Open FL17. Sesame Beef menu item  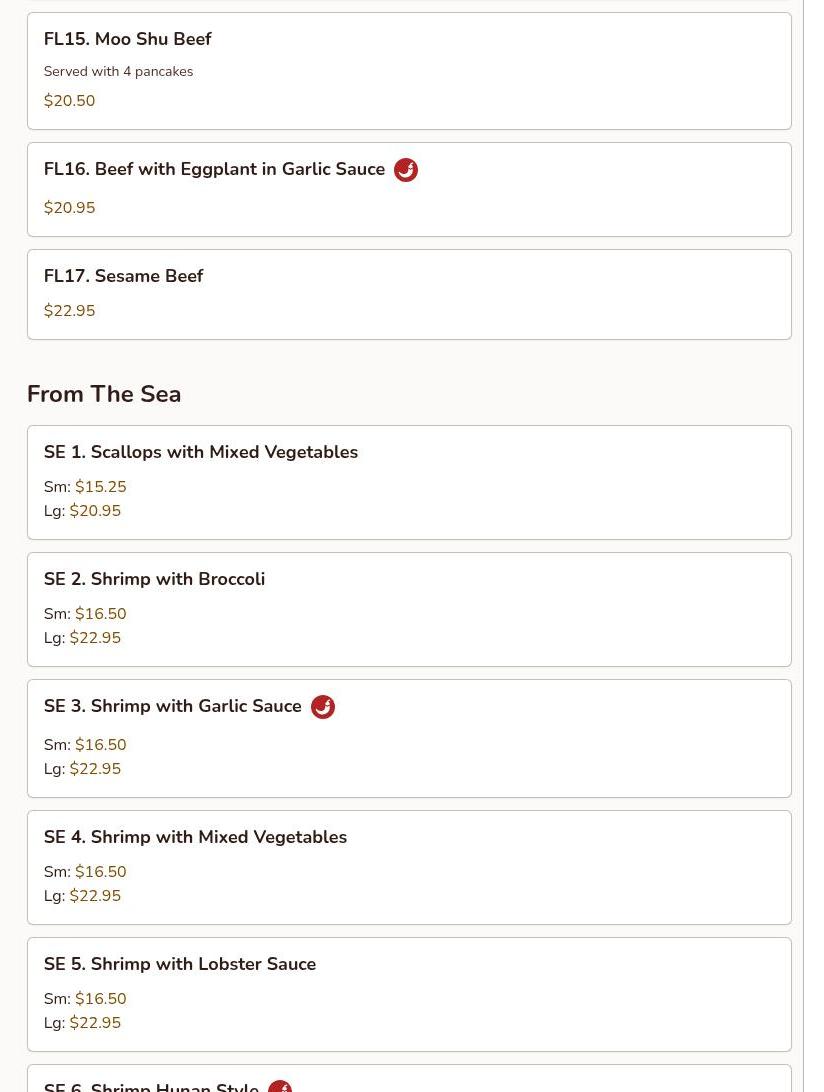point(123,276)
